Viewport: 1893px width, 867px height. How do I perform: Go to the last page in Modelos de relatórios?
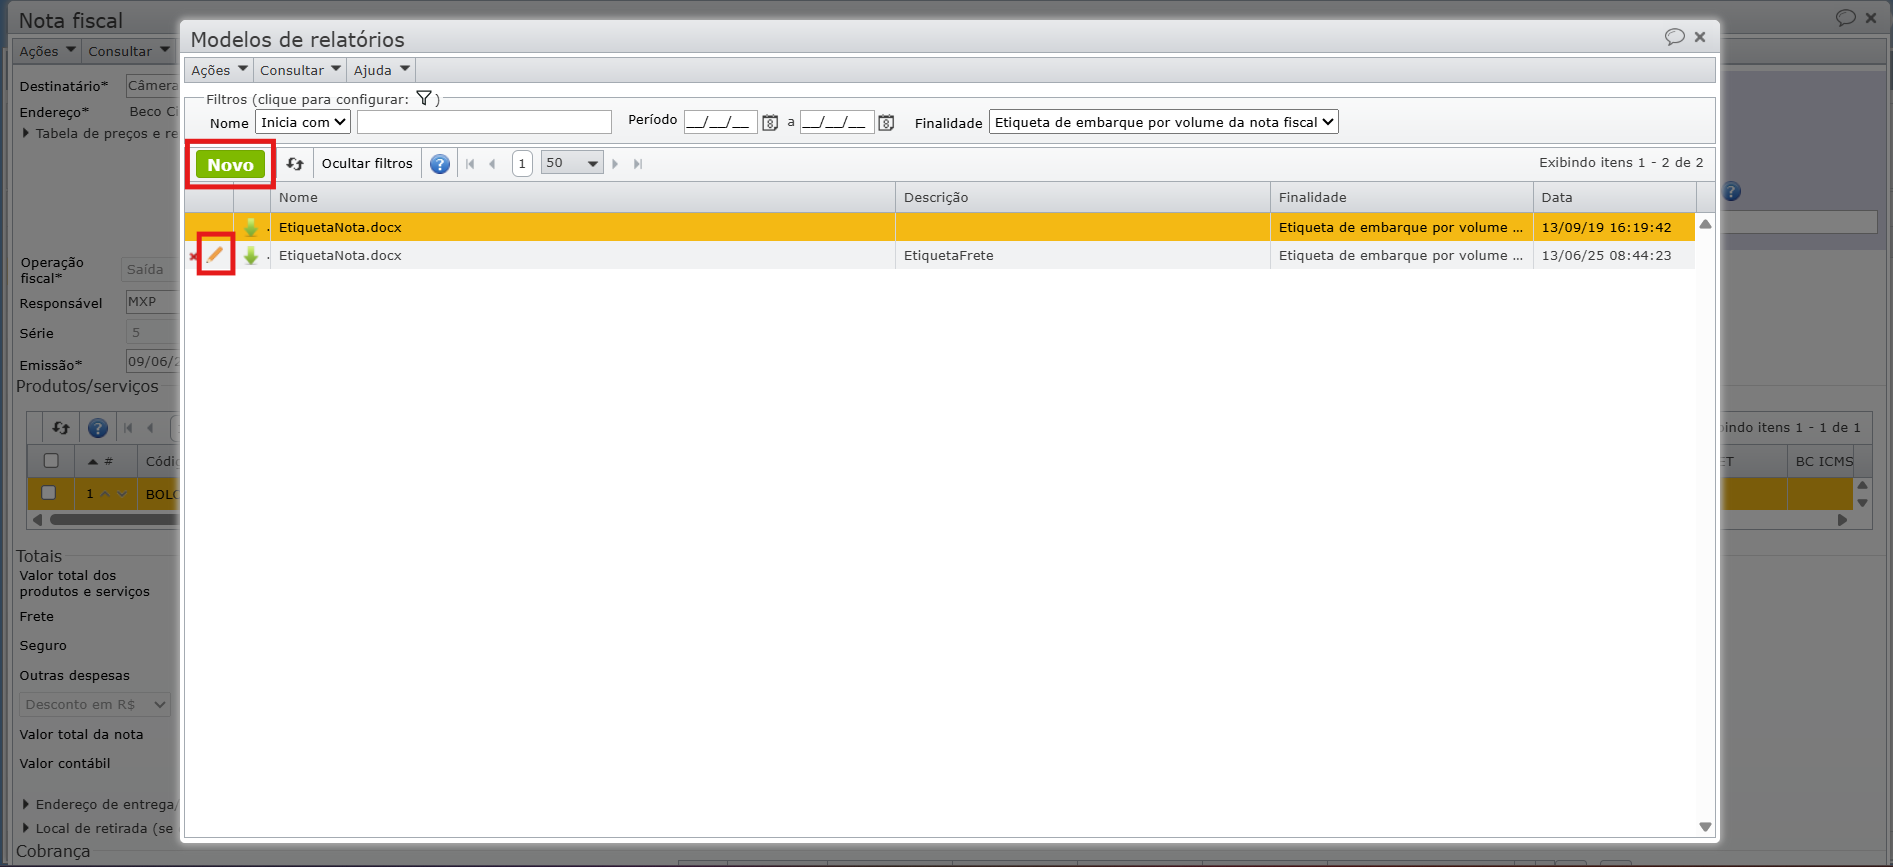click(638, 164)
